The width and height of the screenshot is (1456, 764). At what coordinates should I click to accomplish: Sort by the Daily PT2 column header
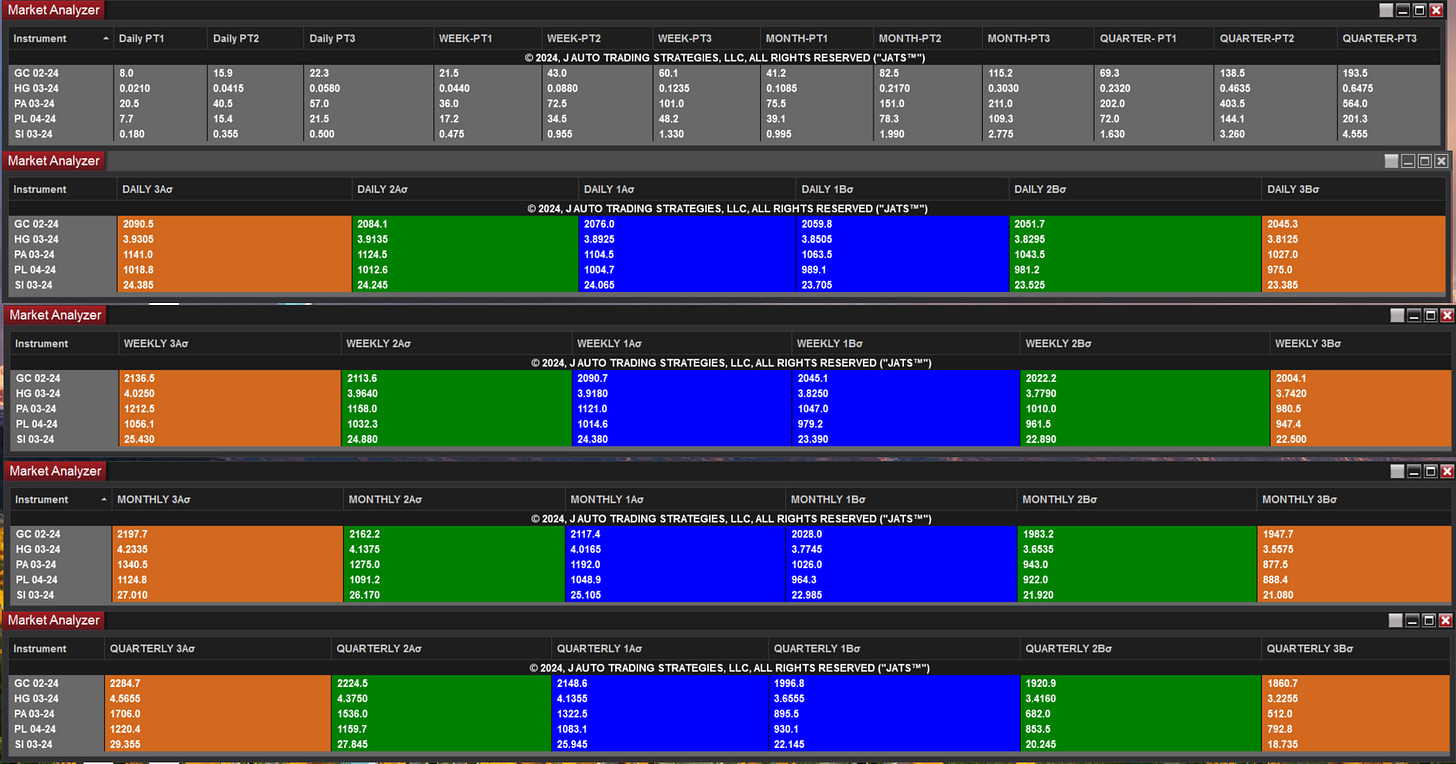pyautogui.click(x=254, y=38)
